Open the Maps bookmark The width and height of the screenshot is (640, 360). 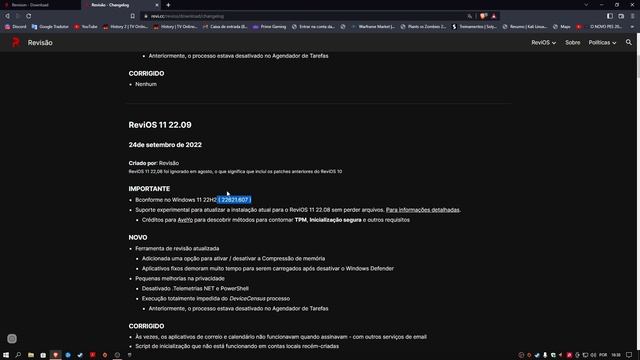click(x=562, y=27)
